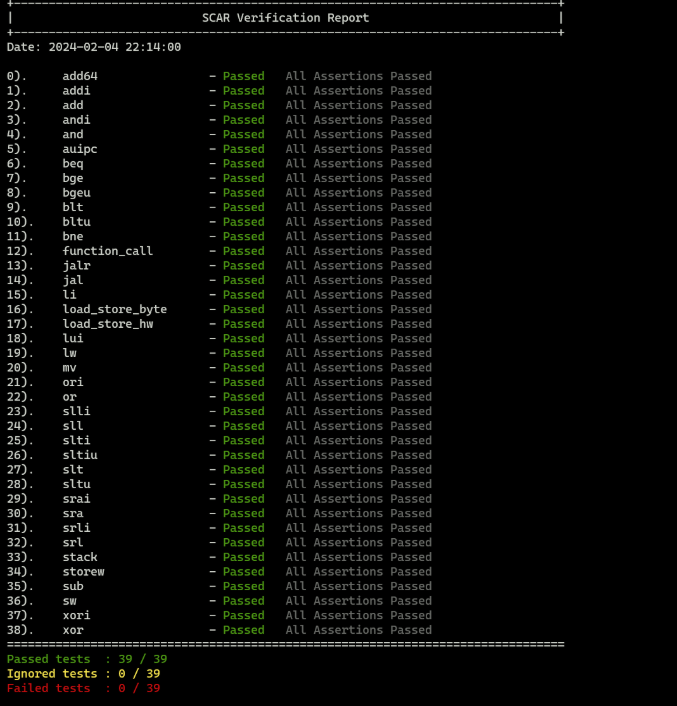Click the storew test name
The image size is (677, 706).
[x=83, y=572]
